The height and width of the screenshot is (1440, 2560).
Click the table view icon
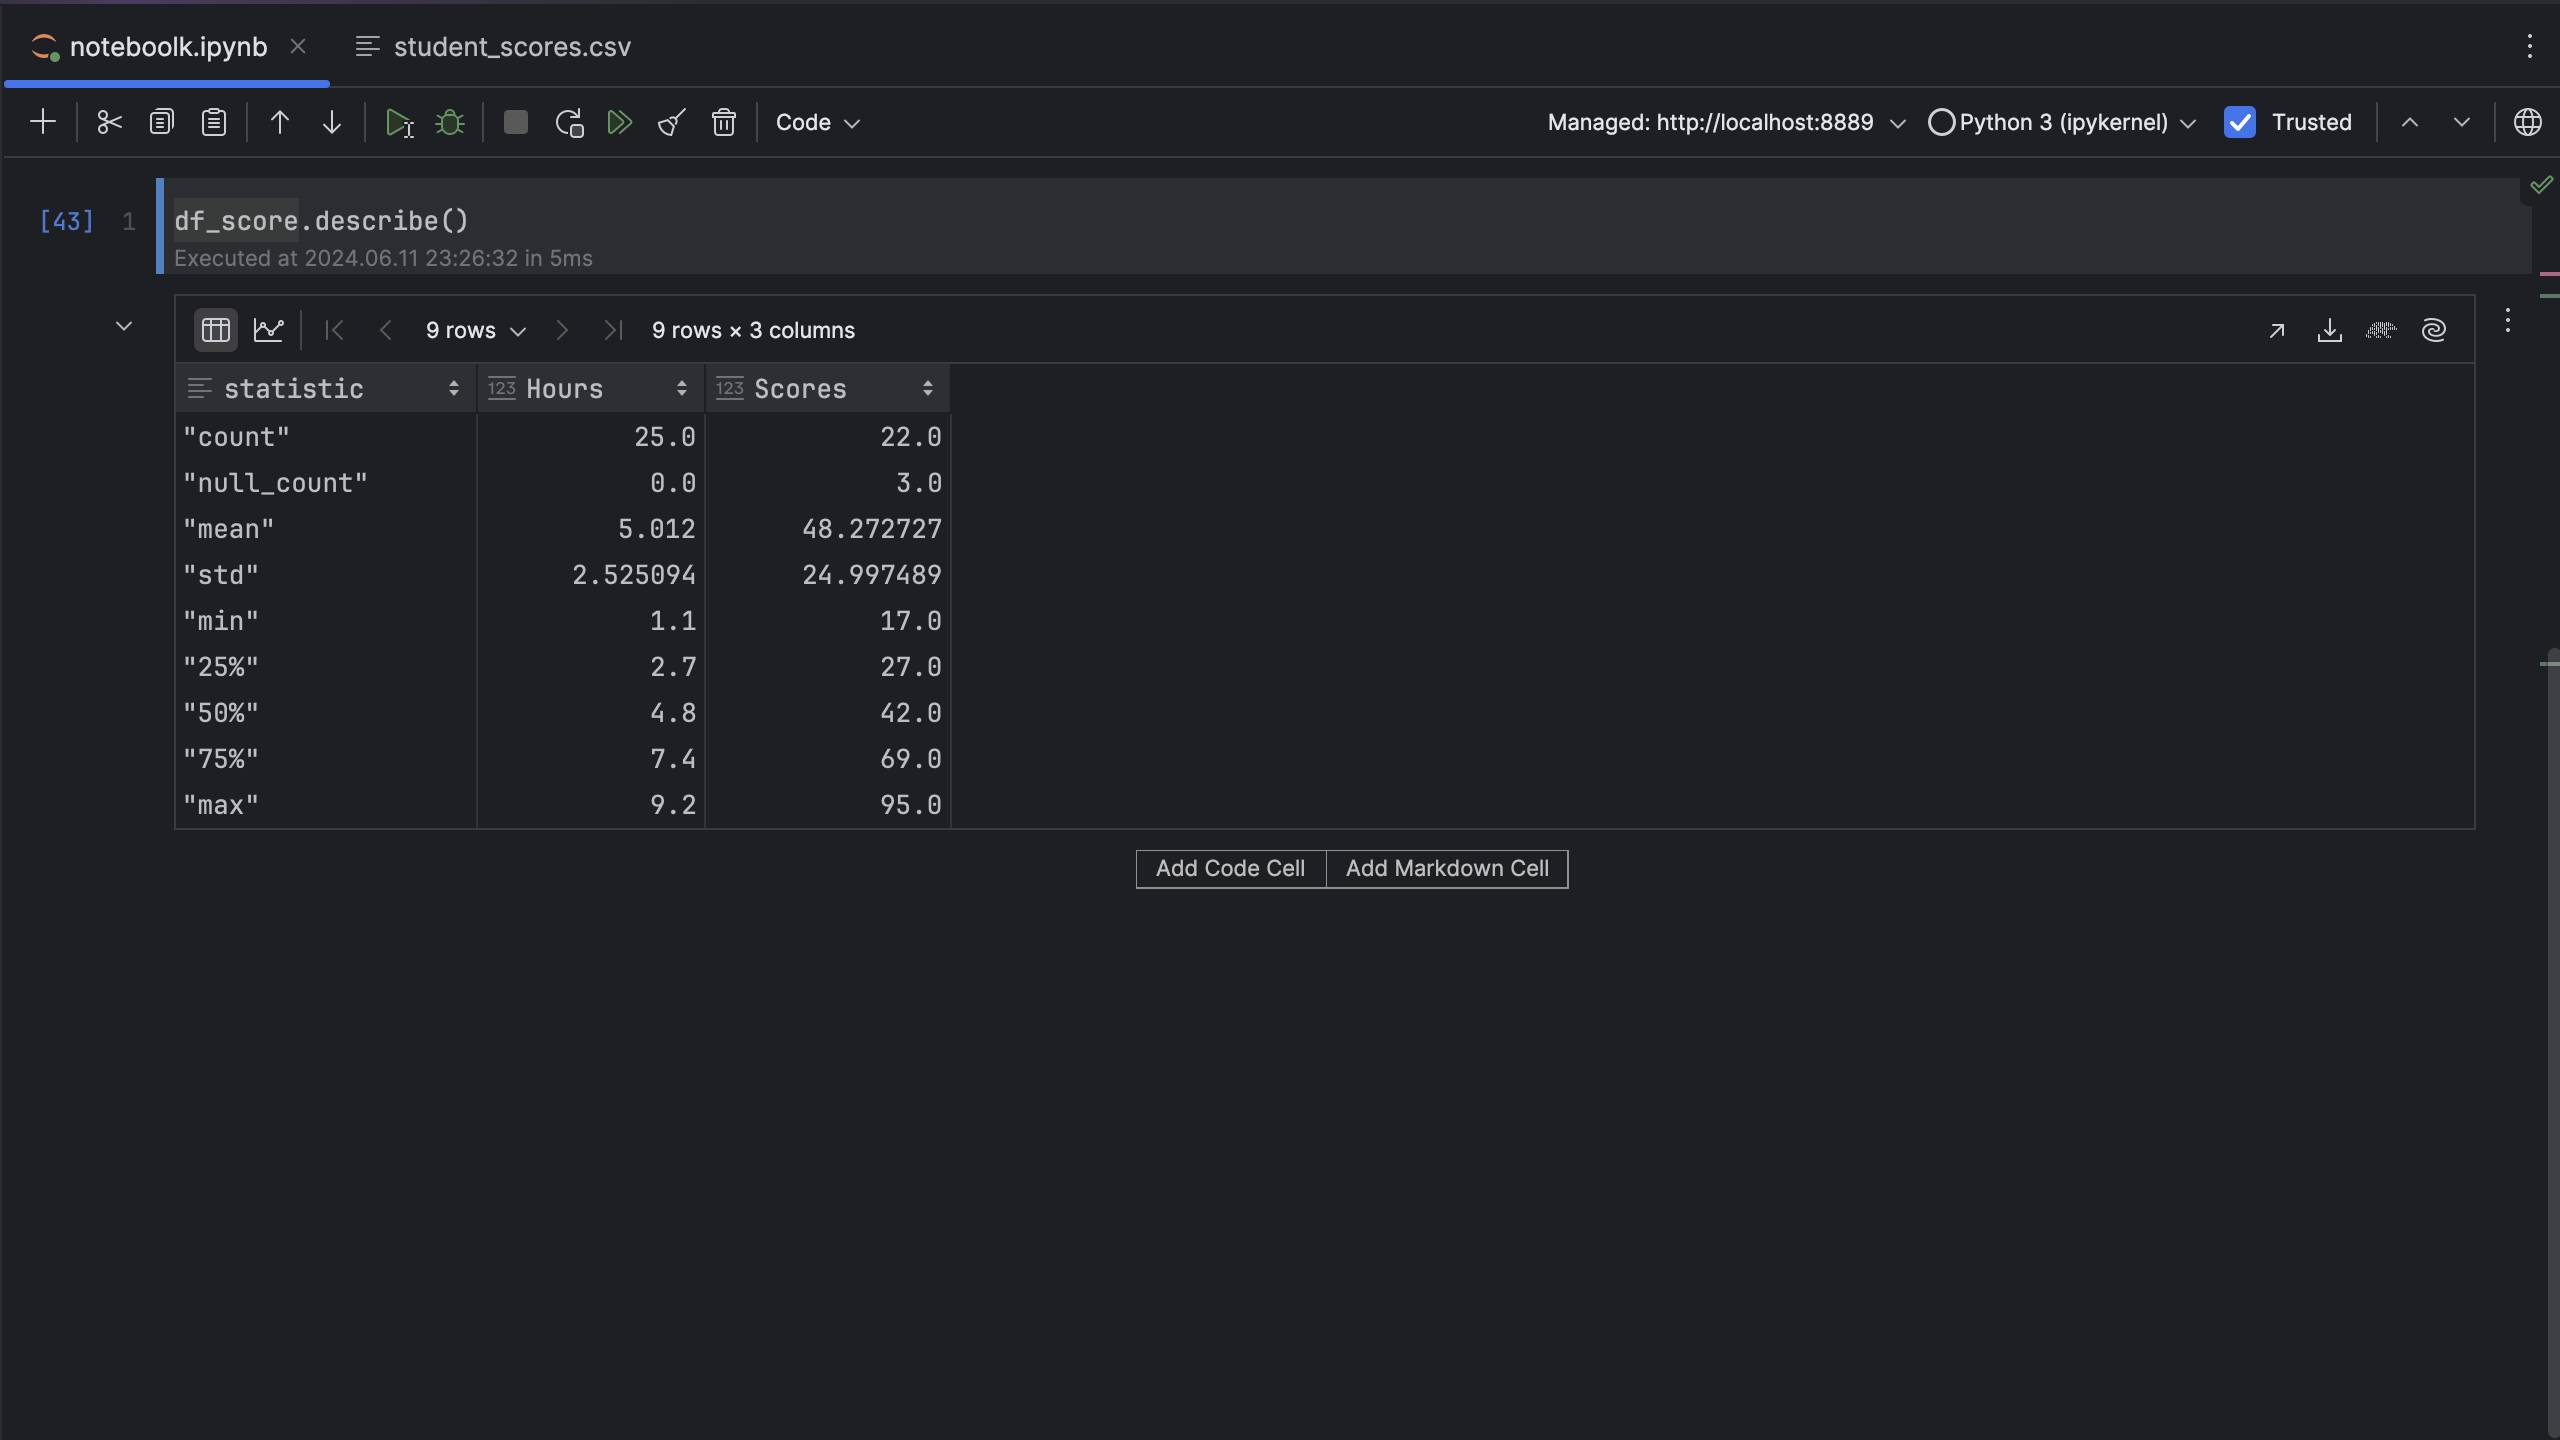pos(215,329)
